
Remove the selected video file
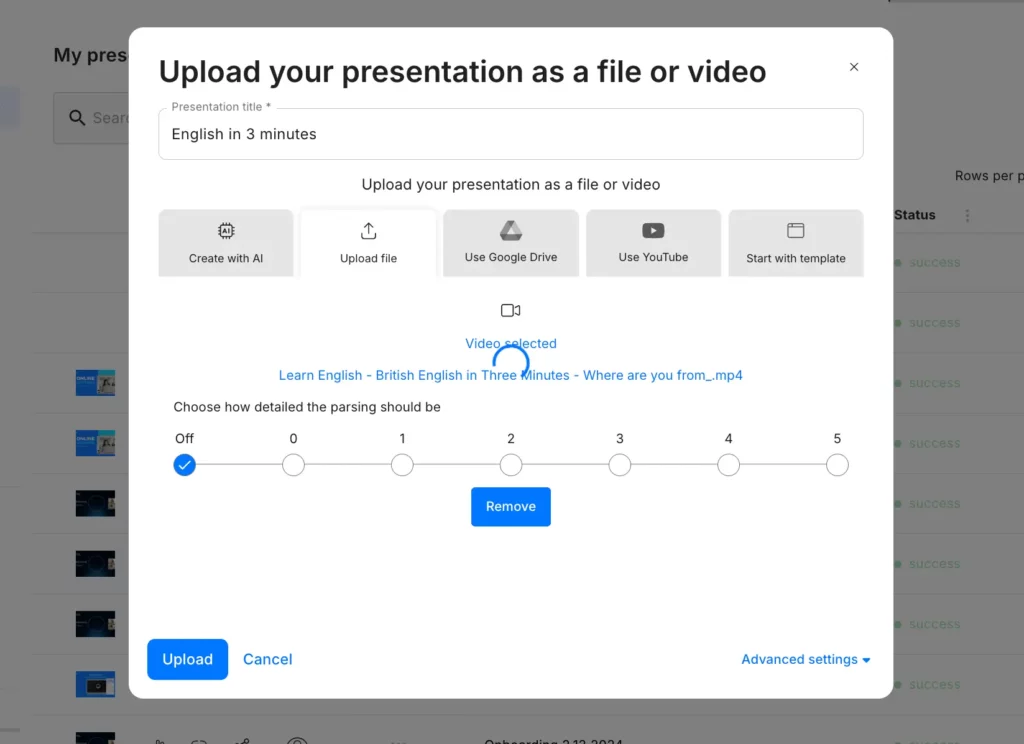(511, 507)
